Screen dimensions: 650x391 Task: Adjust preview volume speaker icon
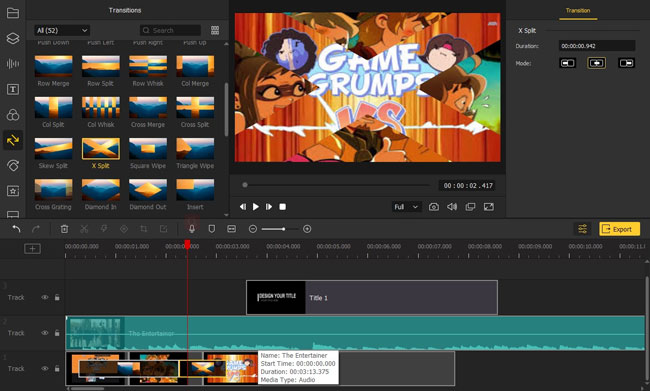tap(452, 206)
